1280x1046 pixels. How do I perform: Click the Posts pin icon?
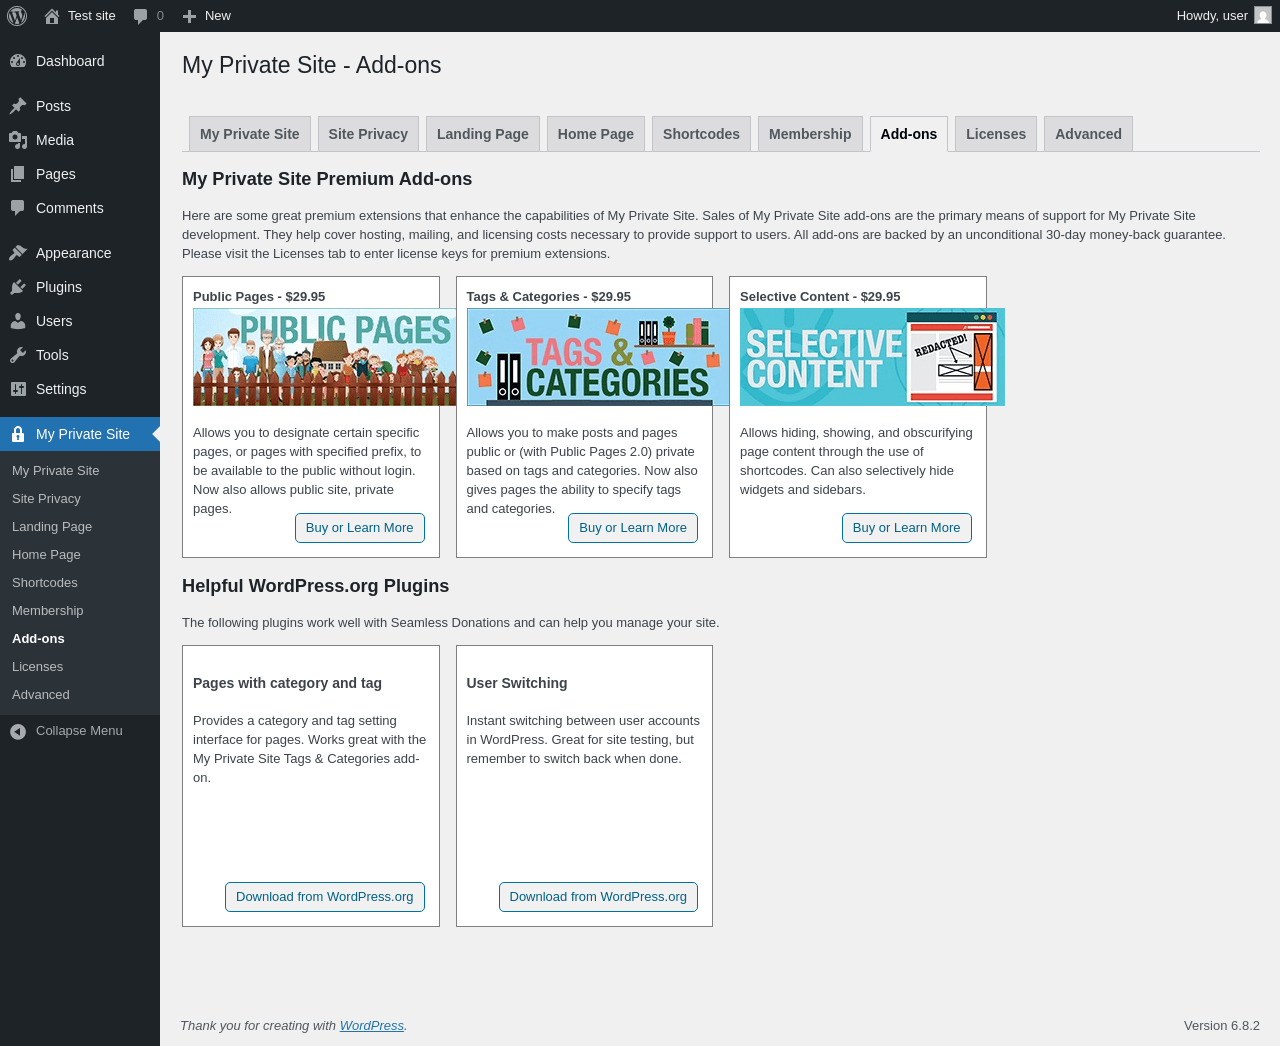pyautogui.click(x=18, y=106)
